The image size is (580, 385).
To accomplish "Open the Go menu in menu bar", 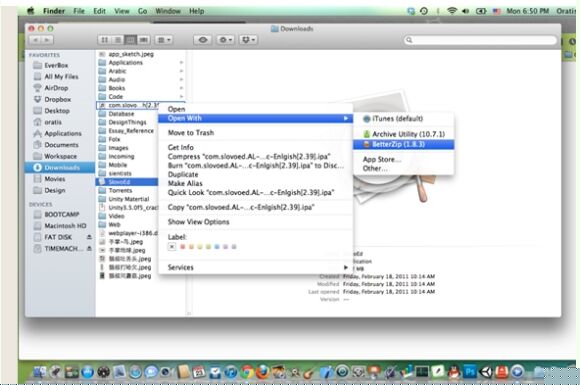I will [142, 11].
